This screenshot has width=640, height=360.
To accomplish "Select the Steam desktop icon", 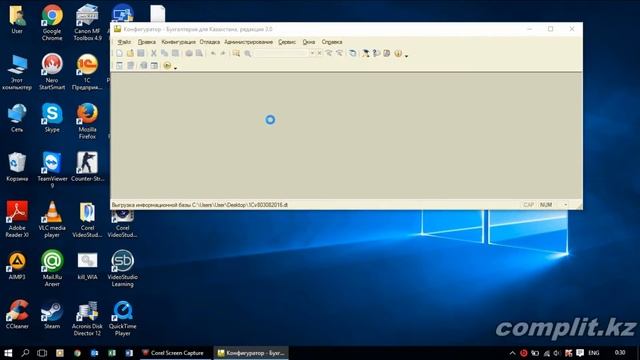I will click(52, 314).
